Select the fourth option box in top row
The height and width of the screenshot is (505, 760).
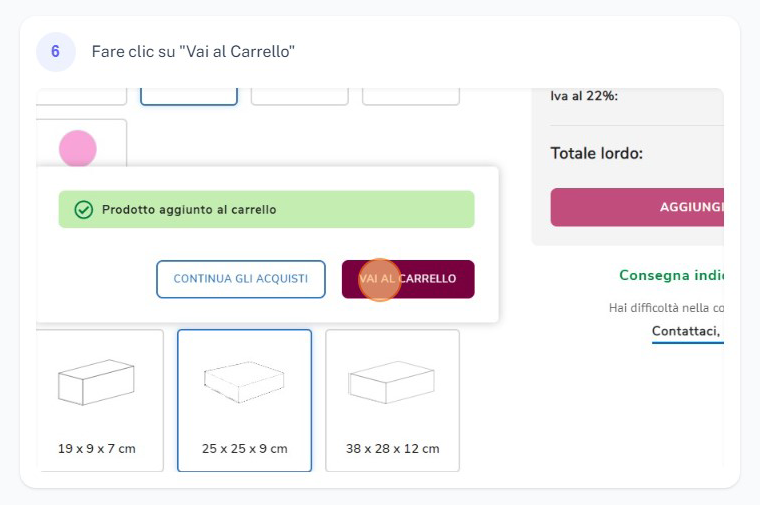tap(411, 96)
